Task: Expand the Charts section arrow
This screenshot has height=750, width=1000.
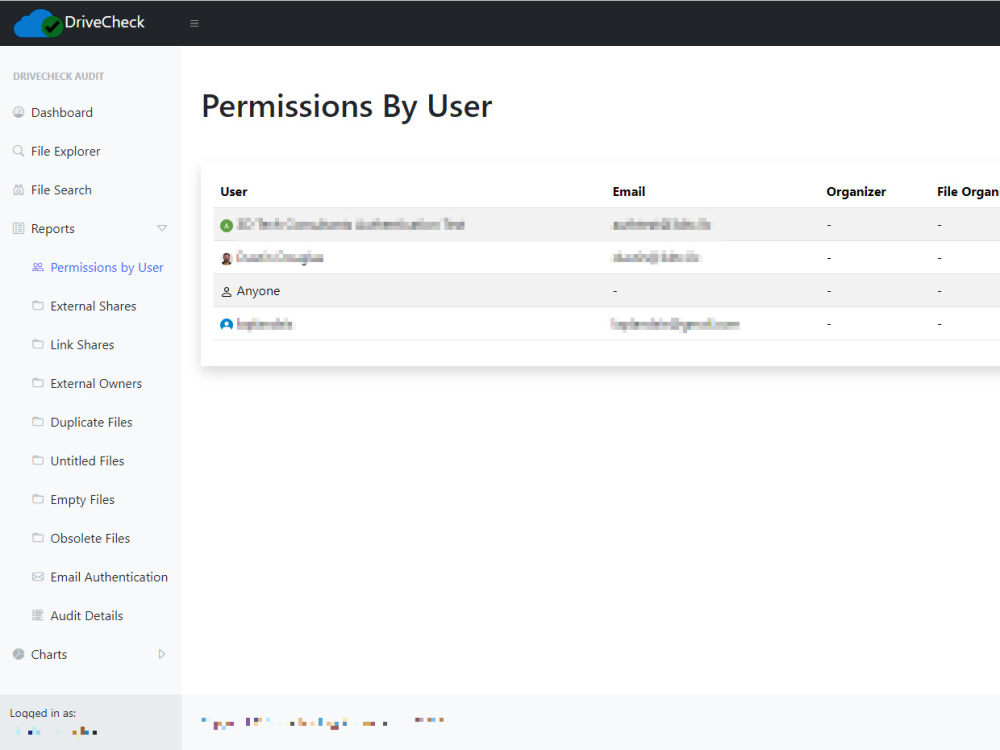Action: click(162, 654)
